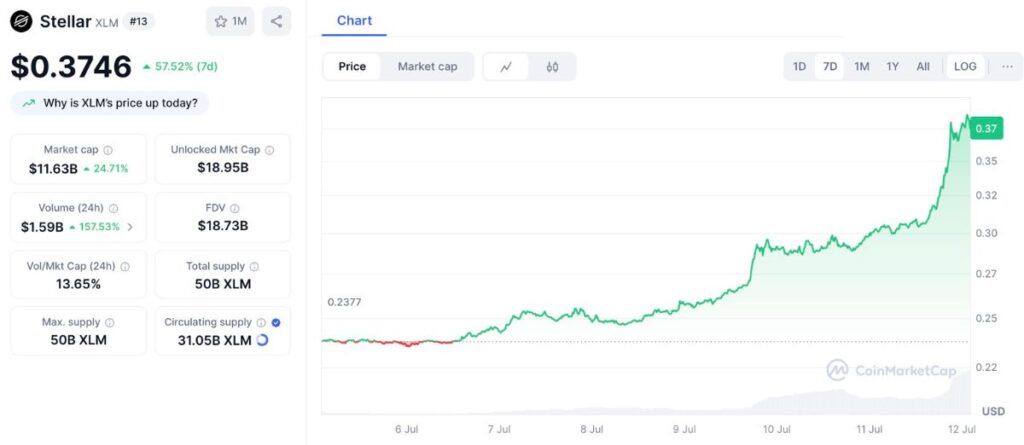Select the All time range
The height and width of the screenshot is (445, 1024).
point(923,67)
